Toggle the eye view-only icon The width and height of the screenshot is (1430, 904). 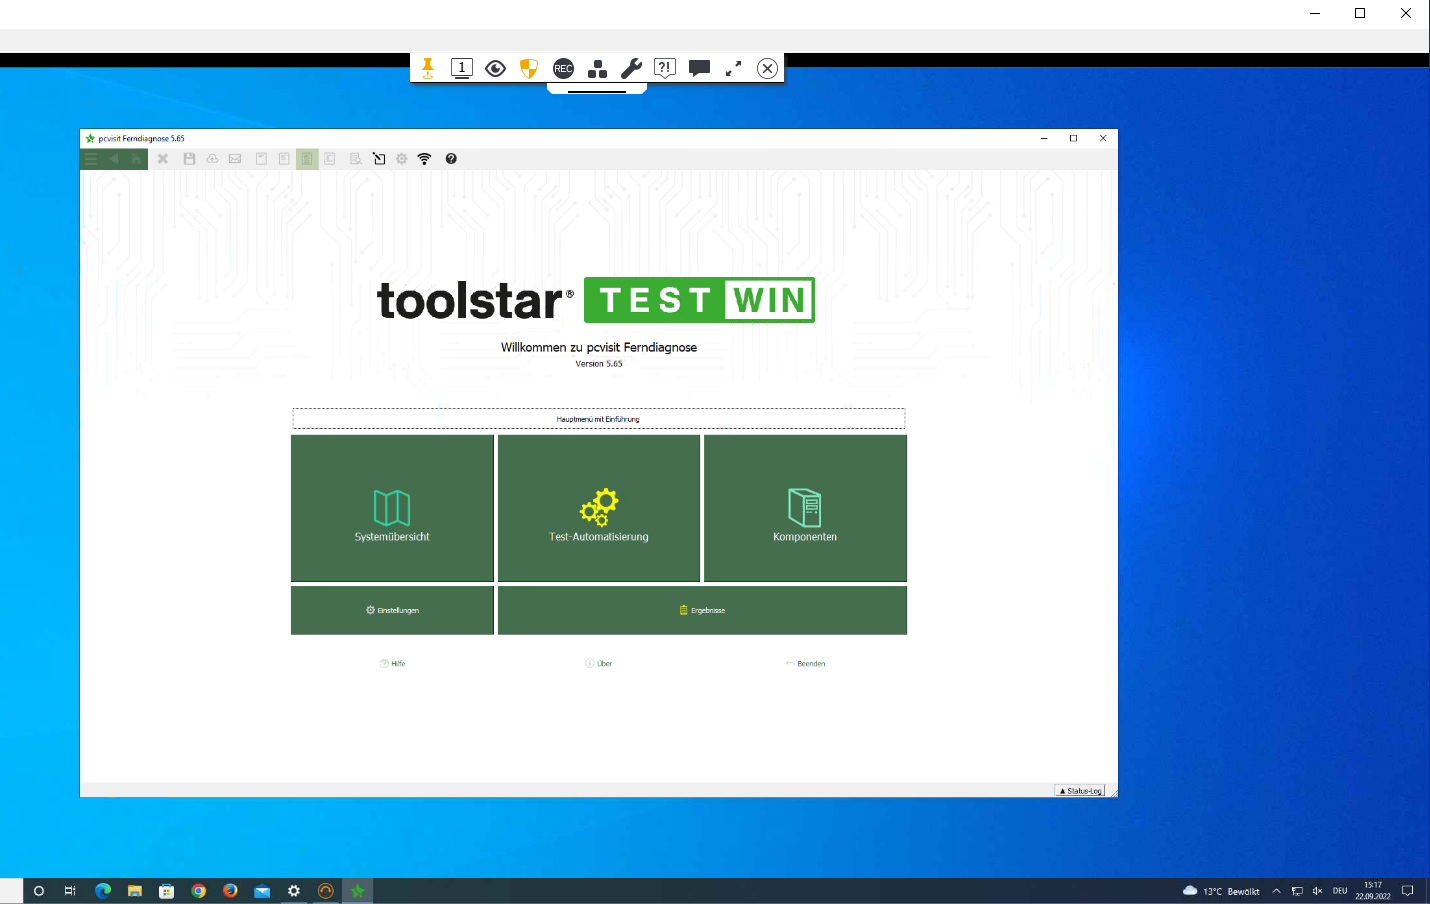click(495, 68)
